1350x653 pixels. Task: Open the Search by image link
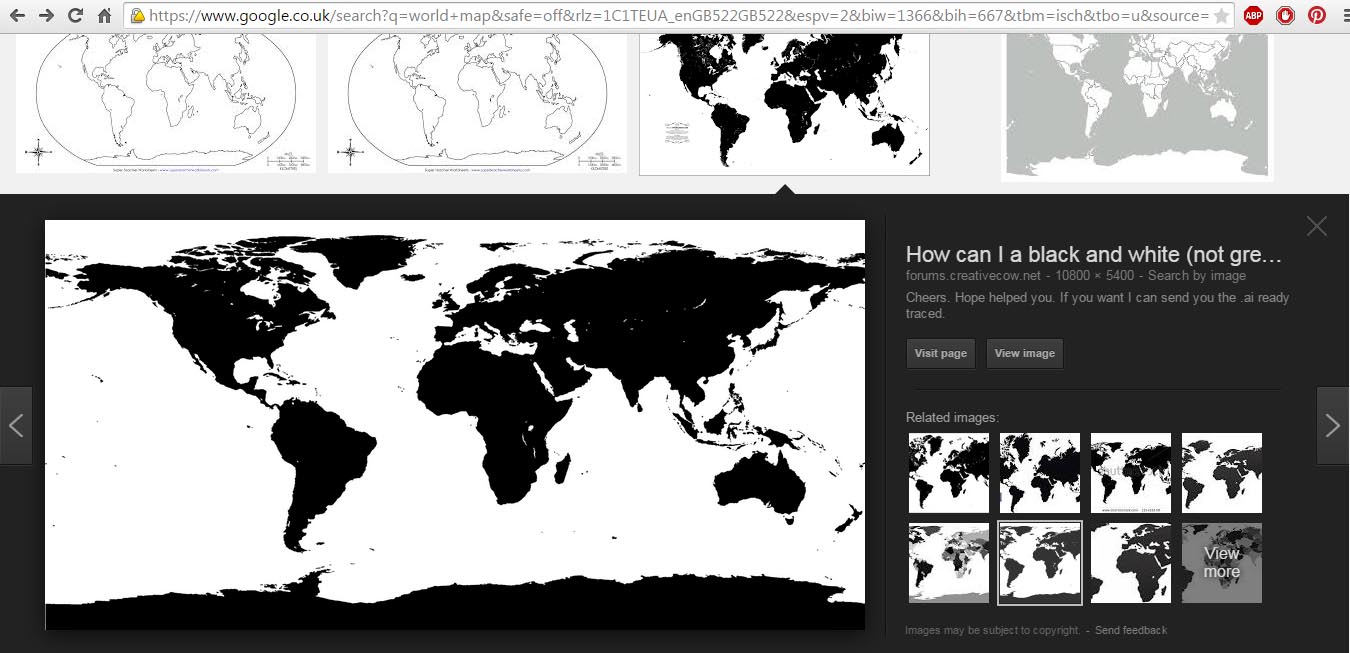click(x=1196, y=276)
